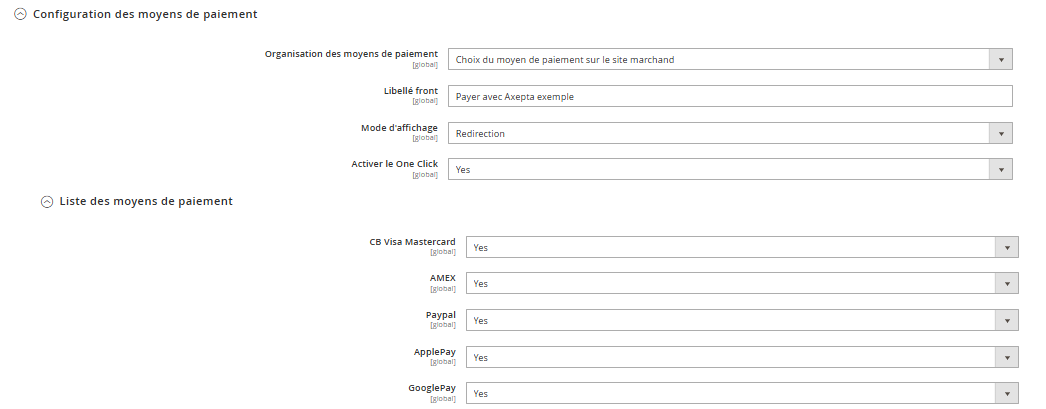The image size is (1046, 409).
Task: Click the Libellé front label
Action: (x=411, y=91)
